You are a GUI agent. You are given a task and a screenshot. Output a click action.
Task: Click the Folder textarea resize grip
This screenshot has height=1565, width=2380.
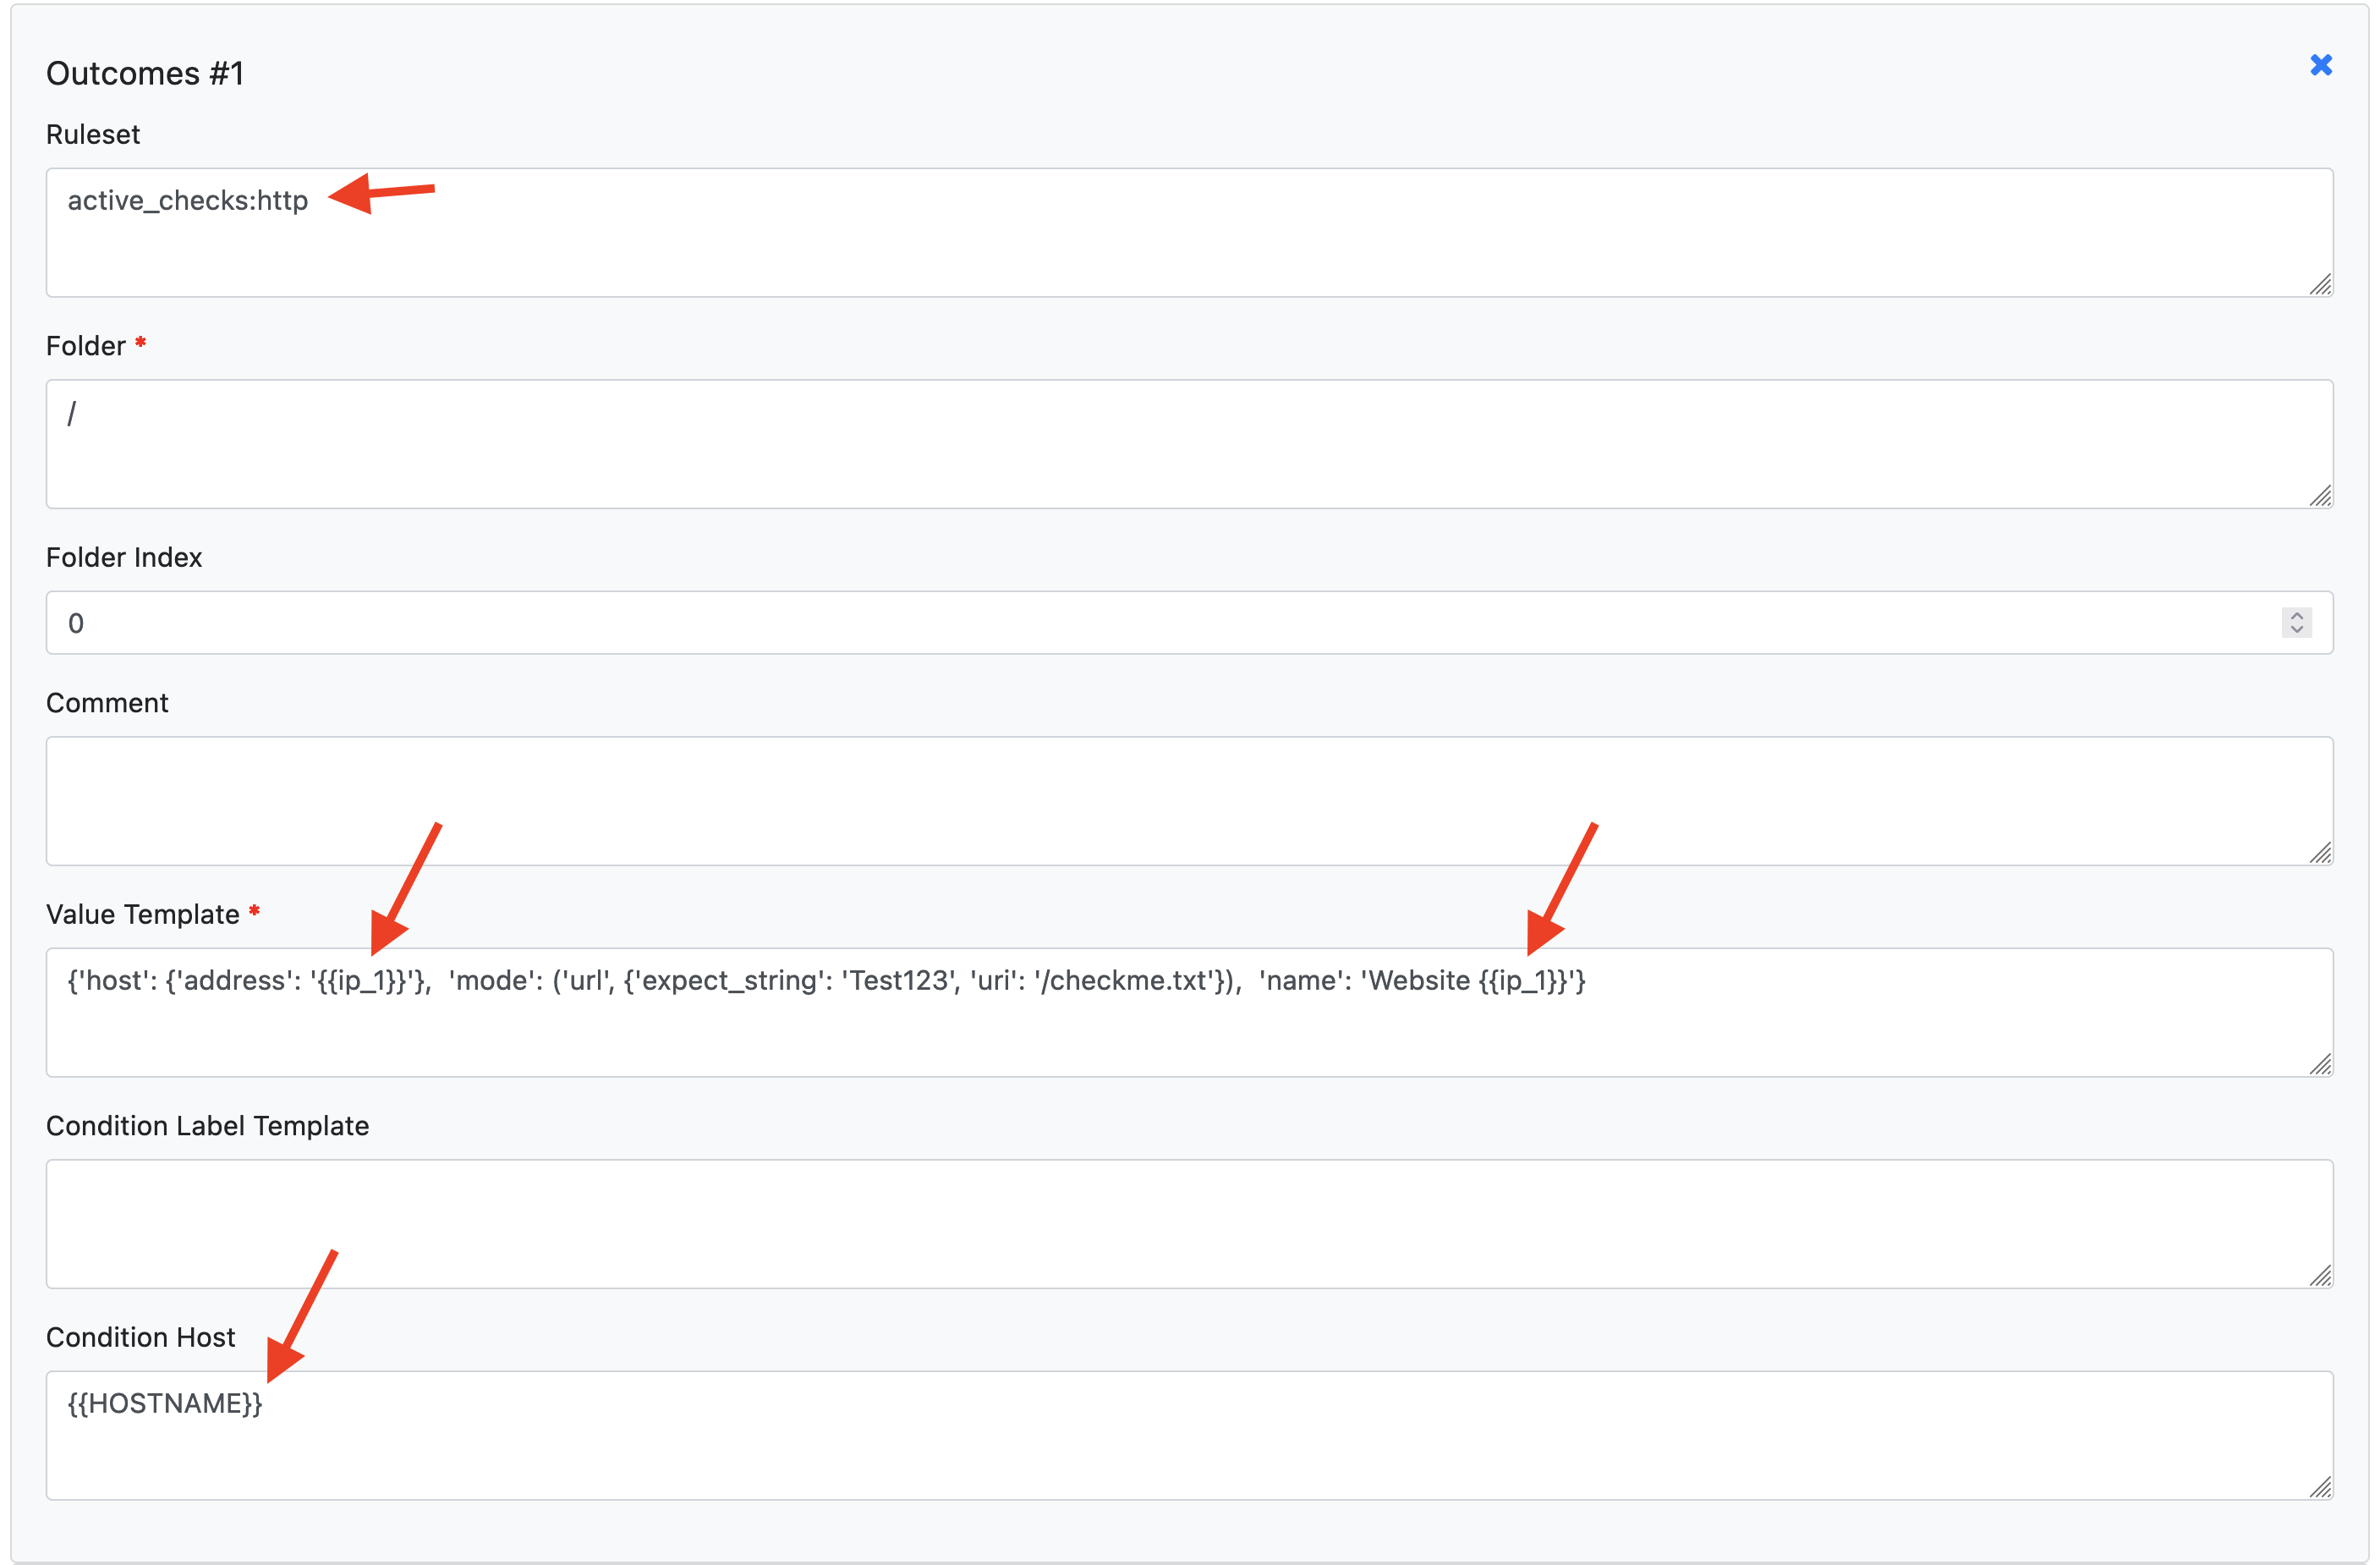point(2320,496)
